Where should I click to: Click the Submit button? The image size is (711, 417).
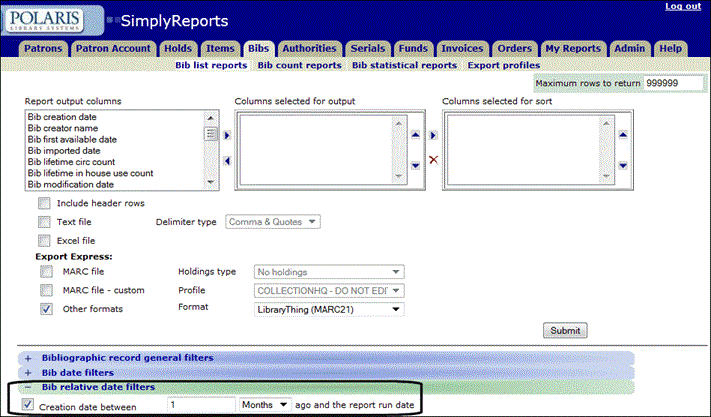coord(564,331)
